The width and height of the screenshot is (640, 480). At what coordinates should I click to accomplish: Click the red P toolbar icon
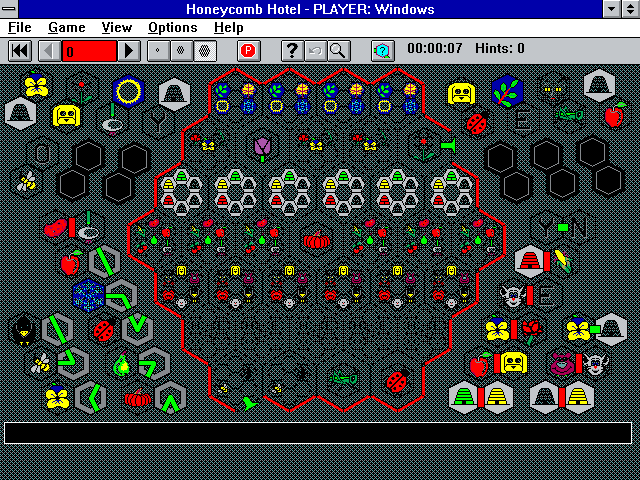pos(248,50)
